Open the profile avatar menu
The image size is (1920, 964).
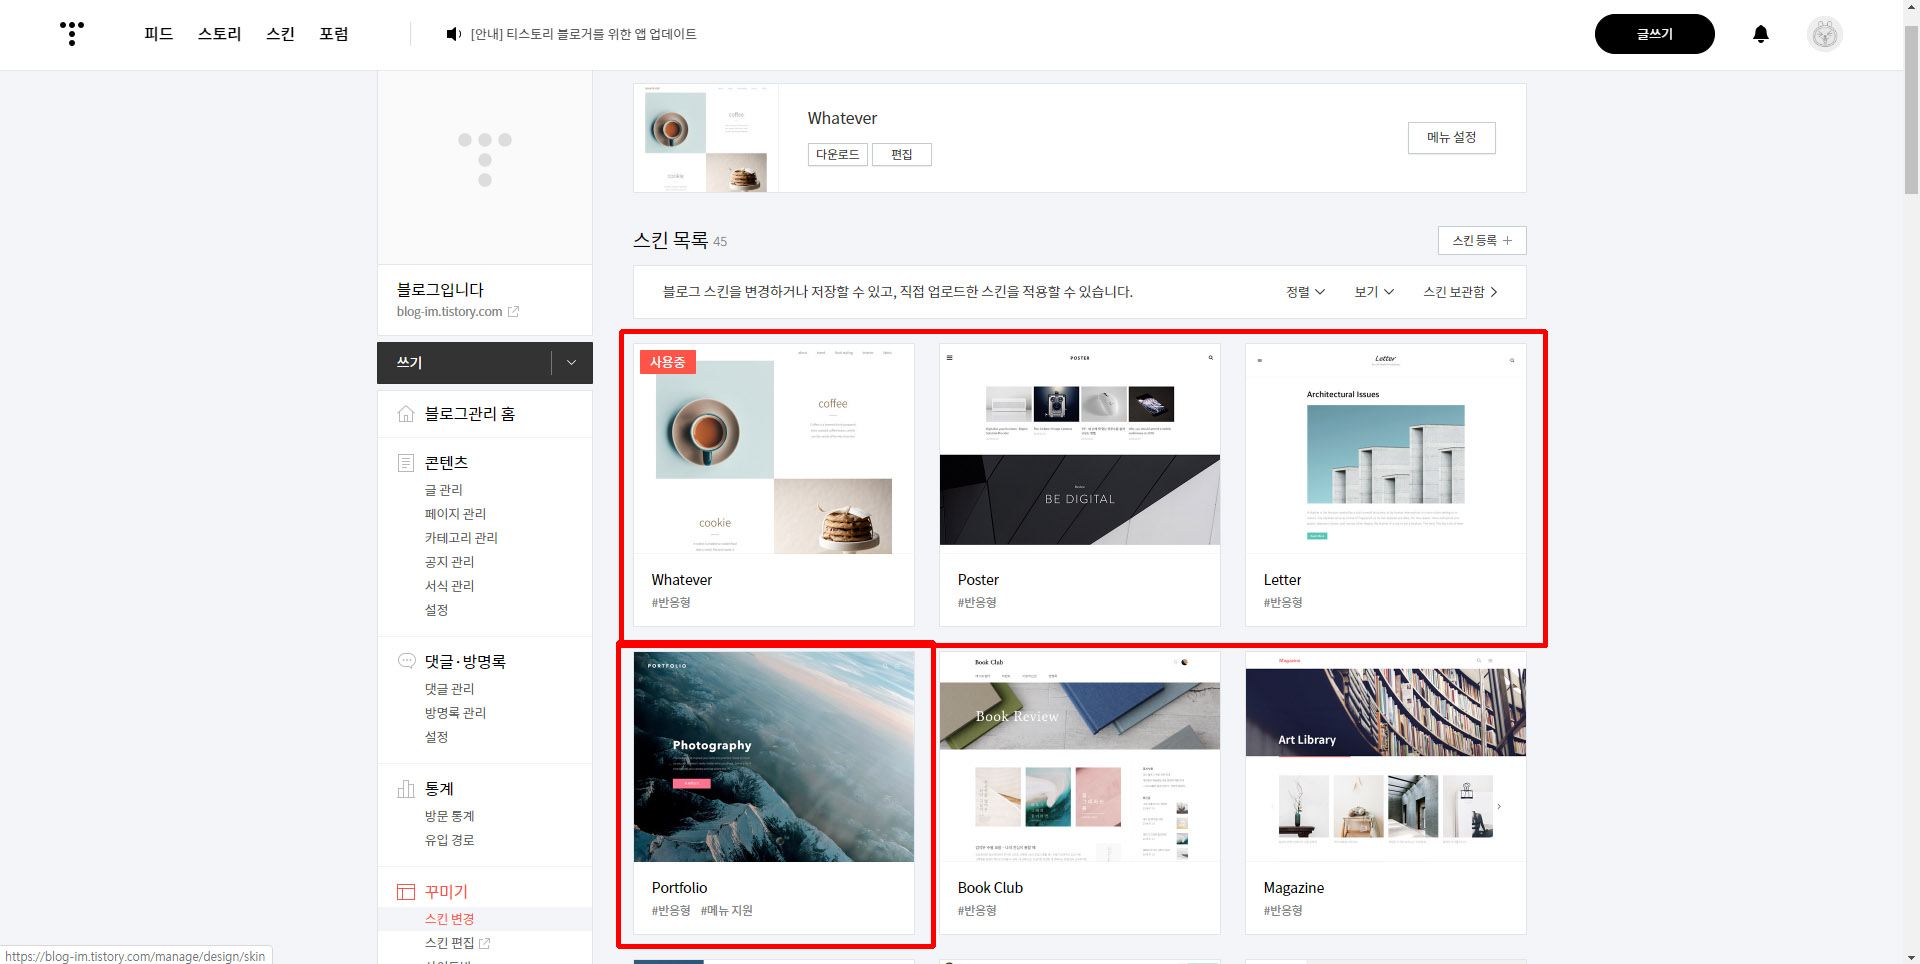point(1825,34)
